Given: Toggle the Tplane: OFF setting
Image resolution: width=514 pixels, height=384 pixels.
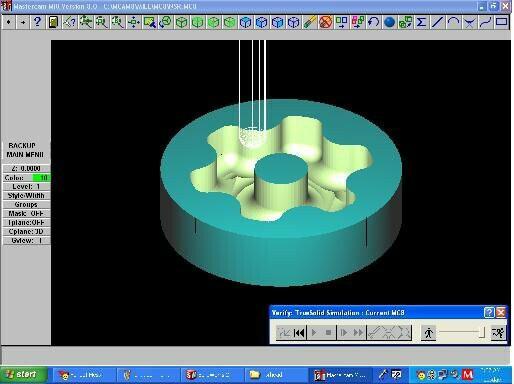Looking at the screenshot, I should click(x=26, y=222).
